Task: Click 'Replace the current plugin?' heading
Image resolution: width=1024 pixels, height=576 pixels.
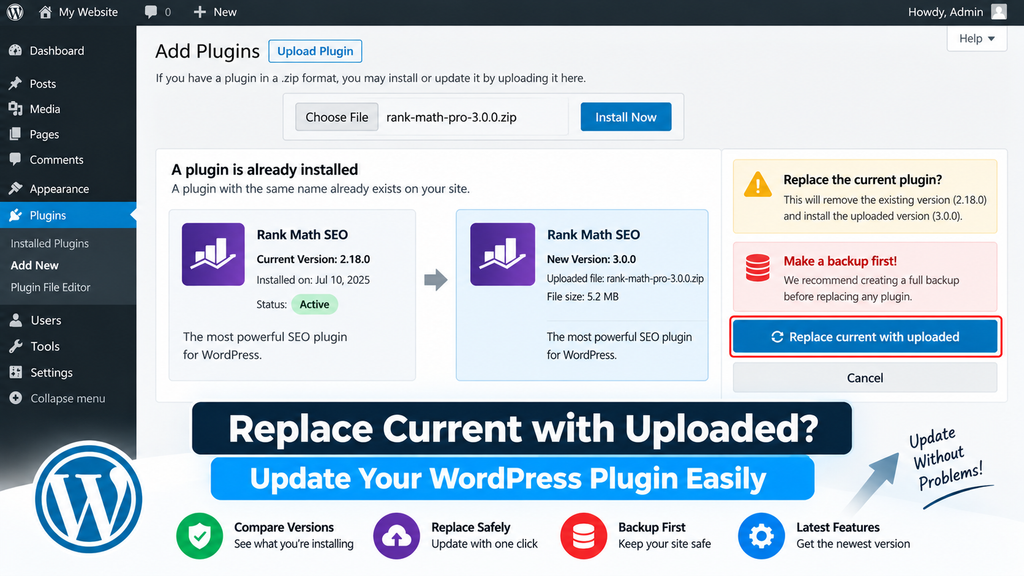Action: point(863,180)
